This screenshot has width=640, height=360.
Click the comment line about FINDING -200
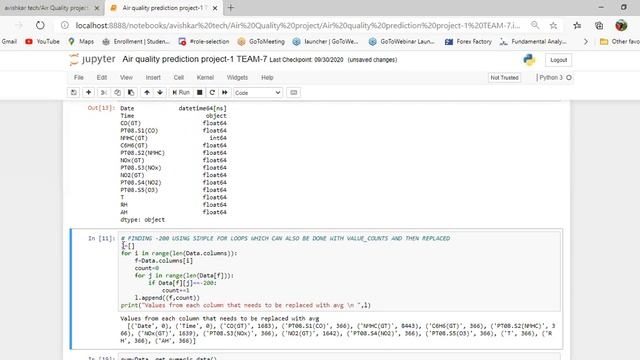(x=286, y=238)
